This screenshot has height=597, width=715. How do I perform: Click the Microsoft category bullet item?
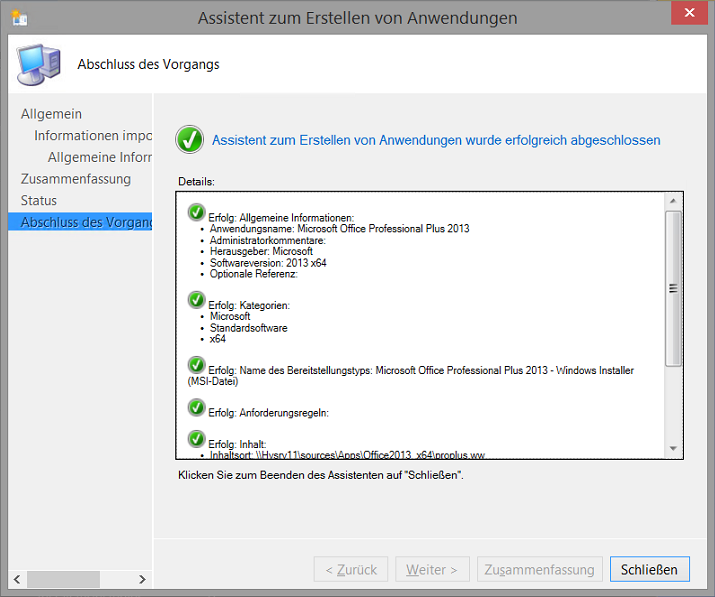click(230, 316)
